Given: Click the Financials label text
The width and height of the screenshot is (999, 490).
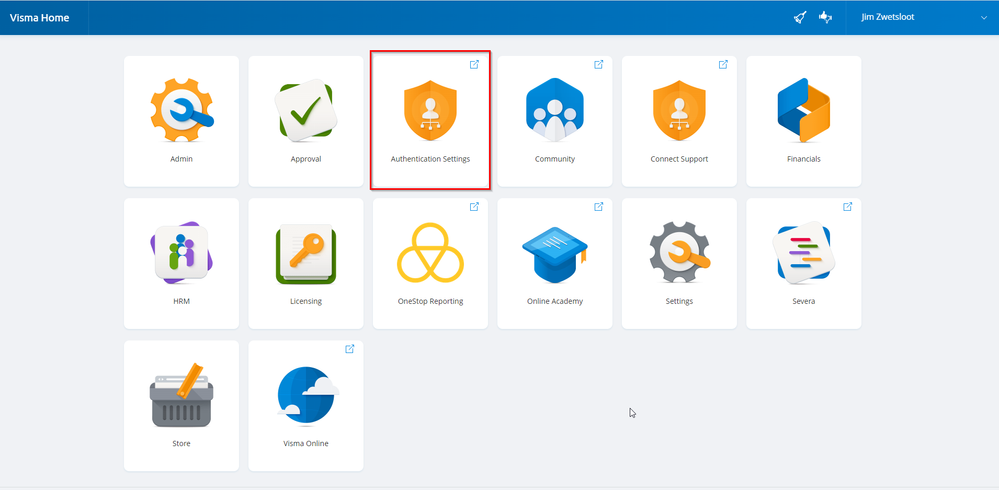Looking at the screenshot, I should 803,159.
